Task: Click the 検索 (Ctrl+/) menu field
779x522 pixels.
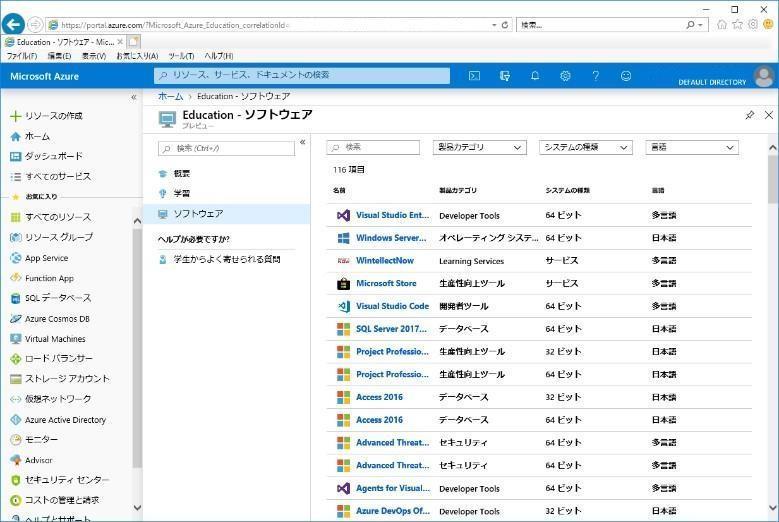Action: 226,149
